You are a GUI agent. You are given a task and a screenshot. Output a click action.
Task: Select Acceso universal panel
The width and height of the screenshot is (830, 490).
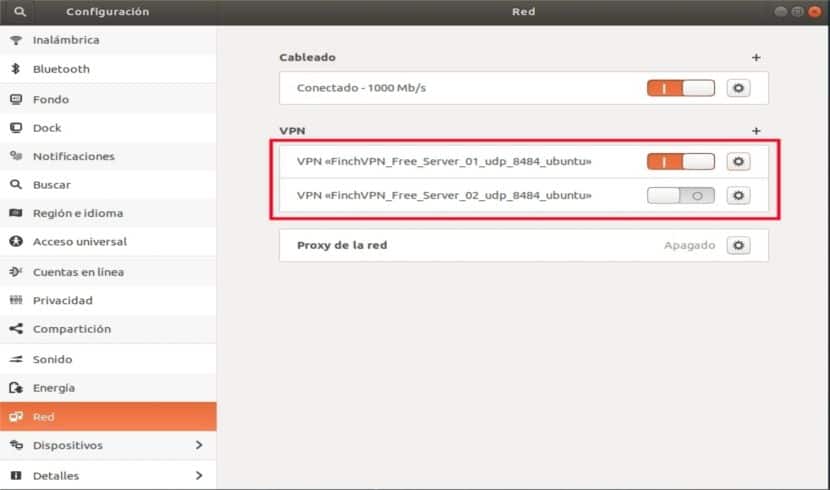click(x=108, y=241)
